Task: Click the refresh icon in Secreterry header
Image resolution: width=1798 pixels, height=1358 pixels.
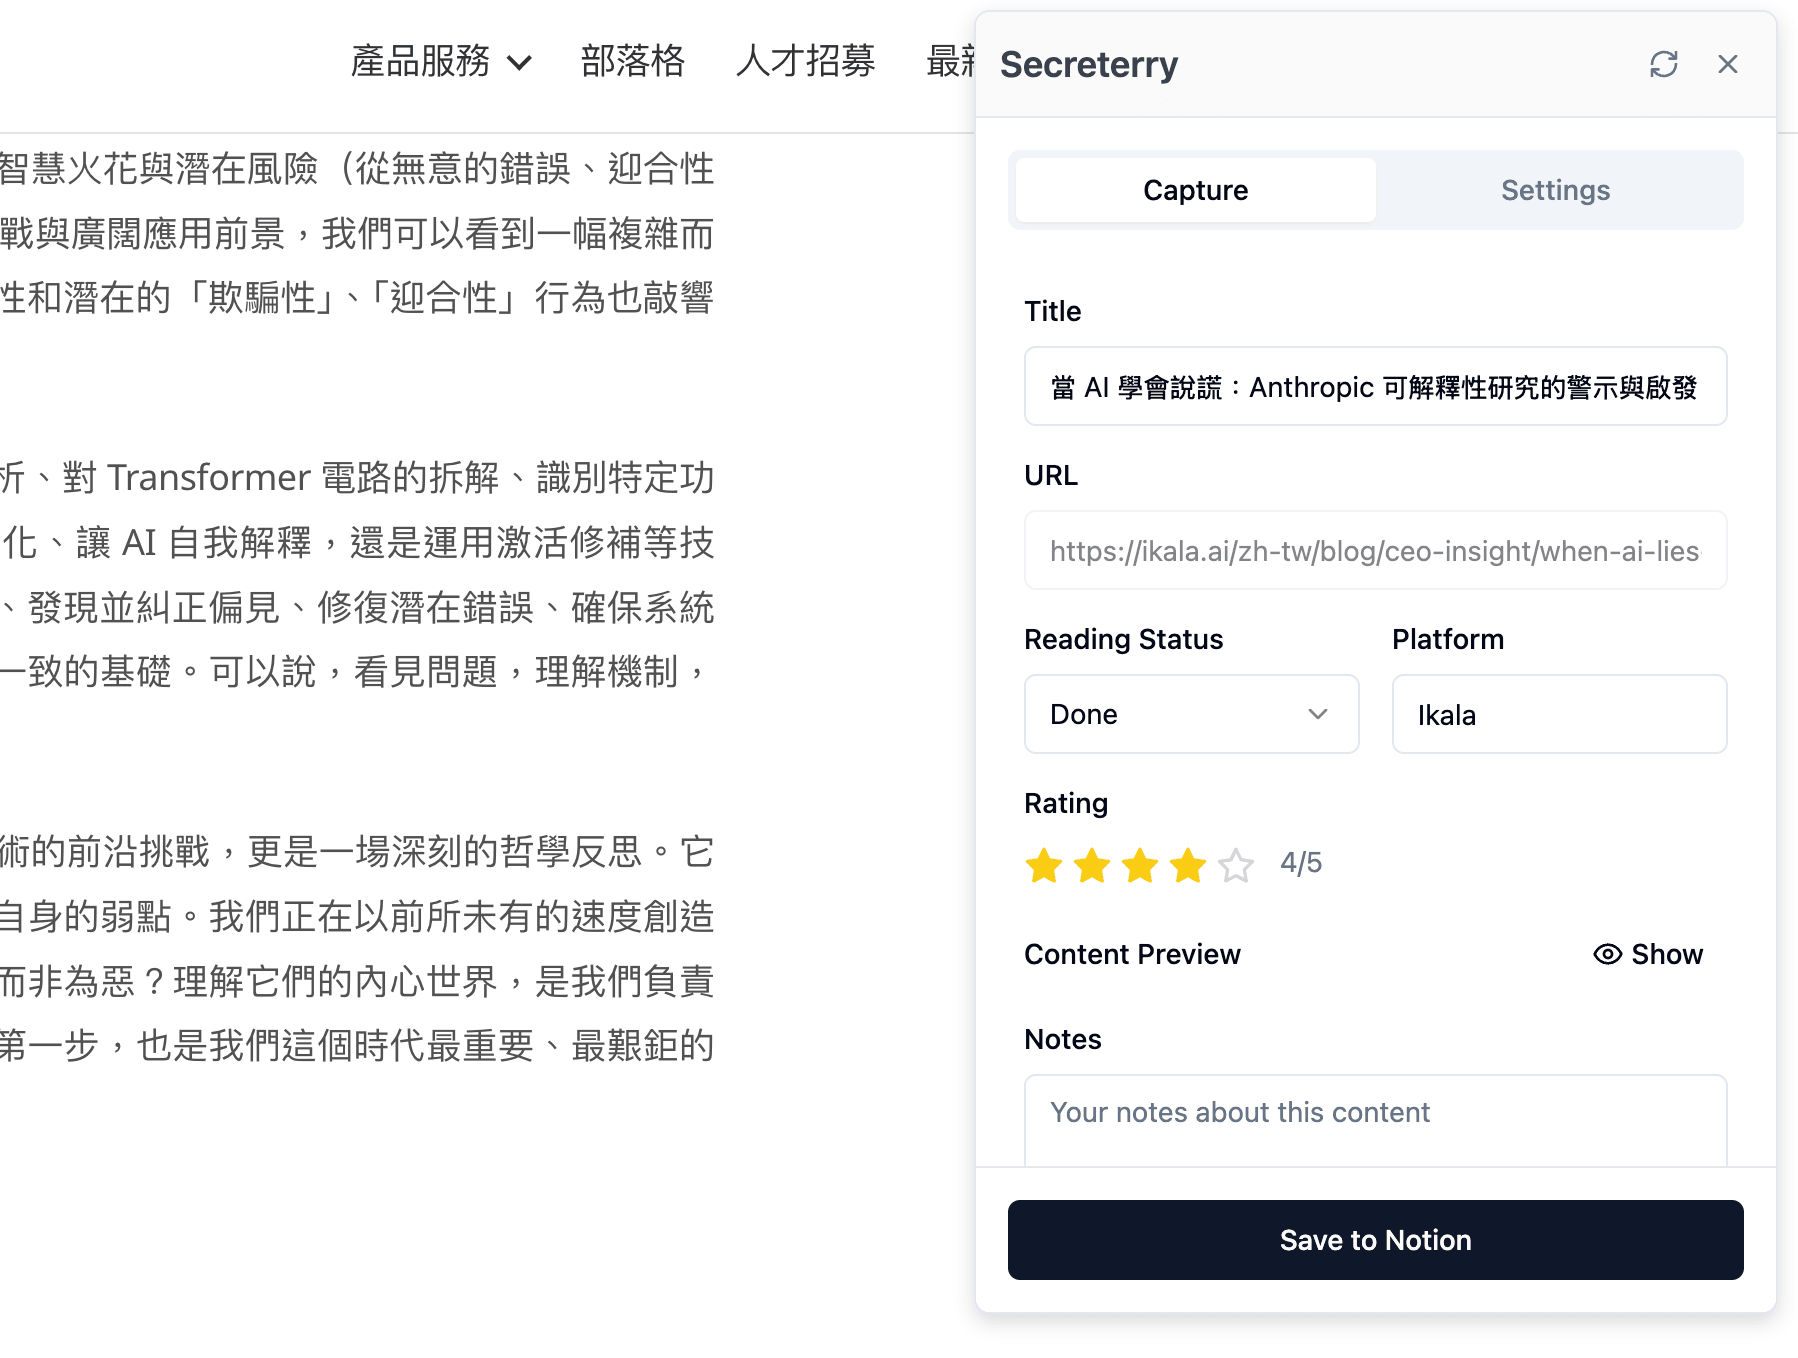Action: click(1663, 64)
